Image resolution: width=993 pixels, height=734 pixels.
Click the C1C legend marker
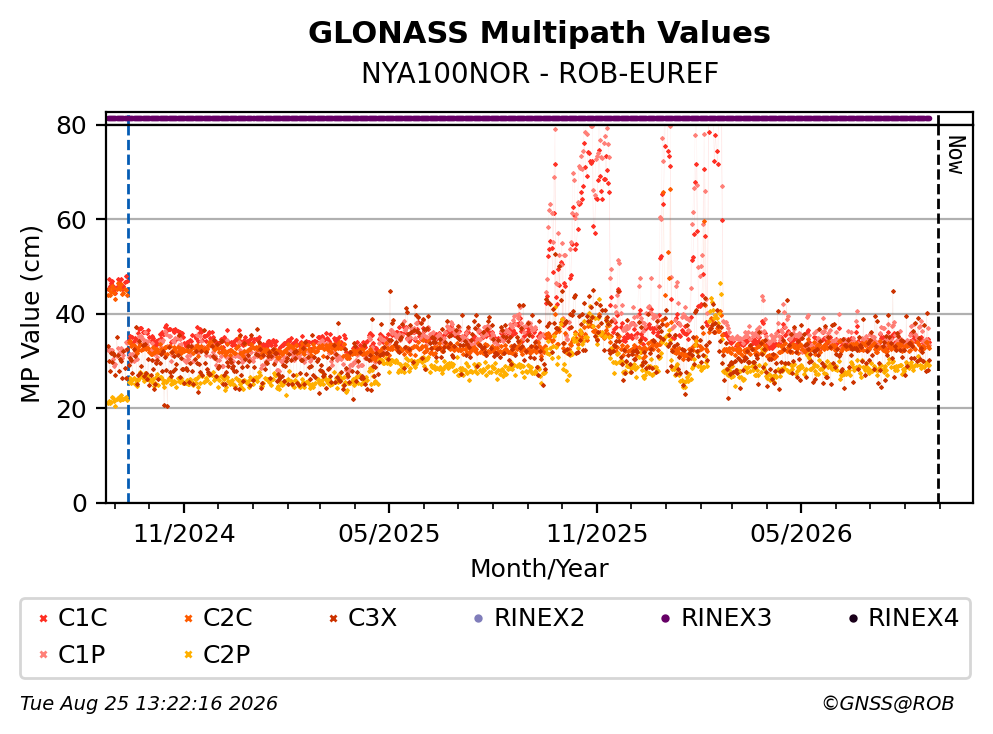(x=43, y=619)
